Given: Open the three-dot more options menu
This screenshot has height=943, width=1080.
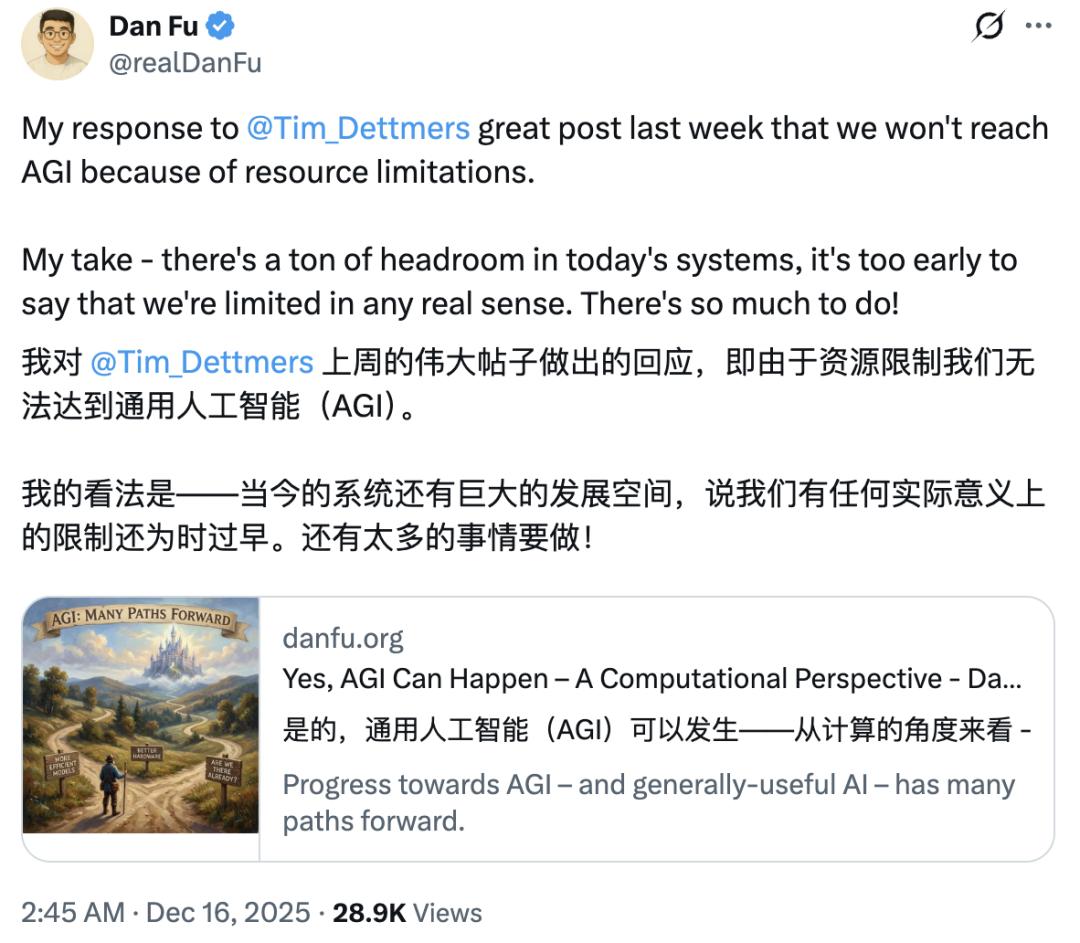Looking at the screenshot, I should point(1039,27).
